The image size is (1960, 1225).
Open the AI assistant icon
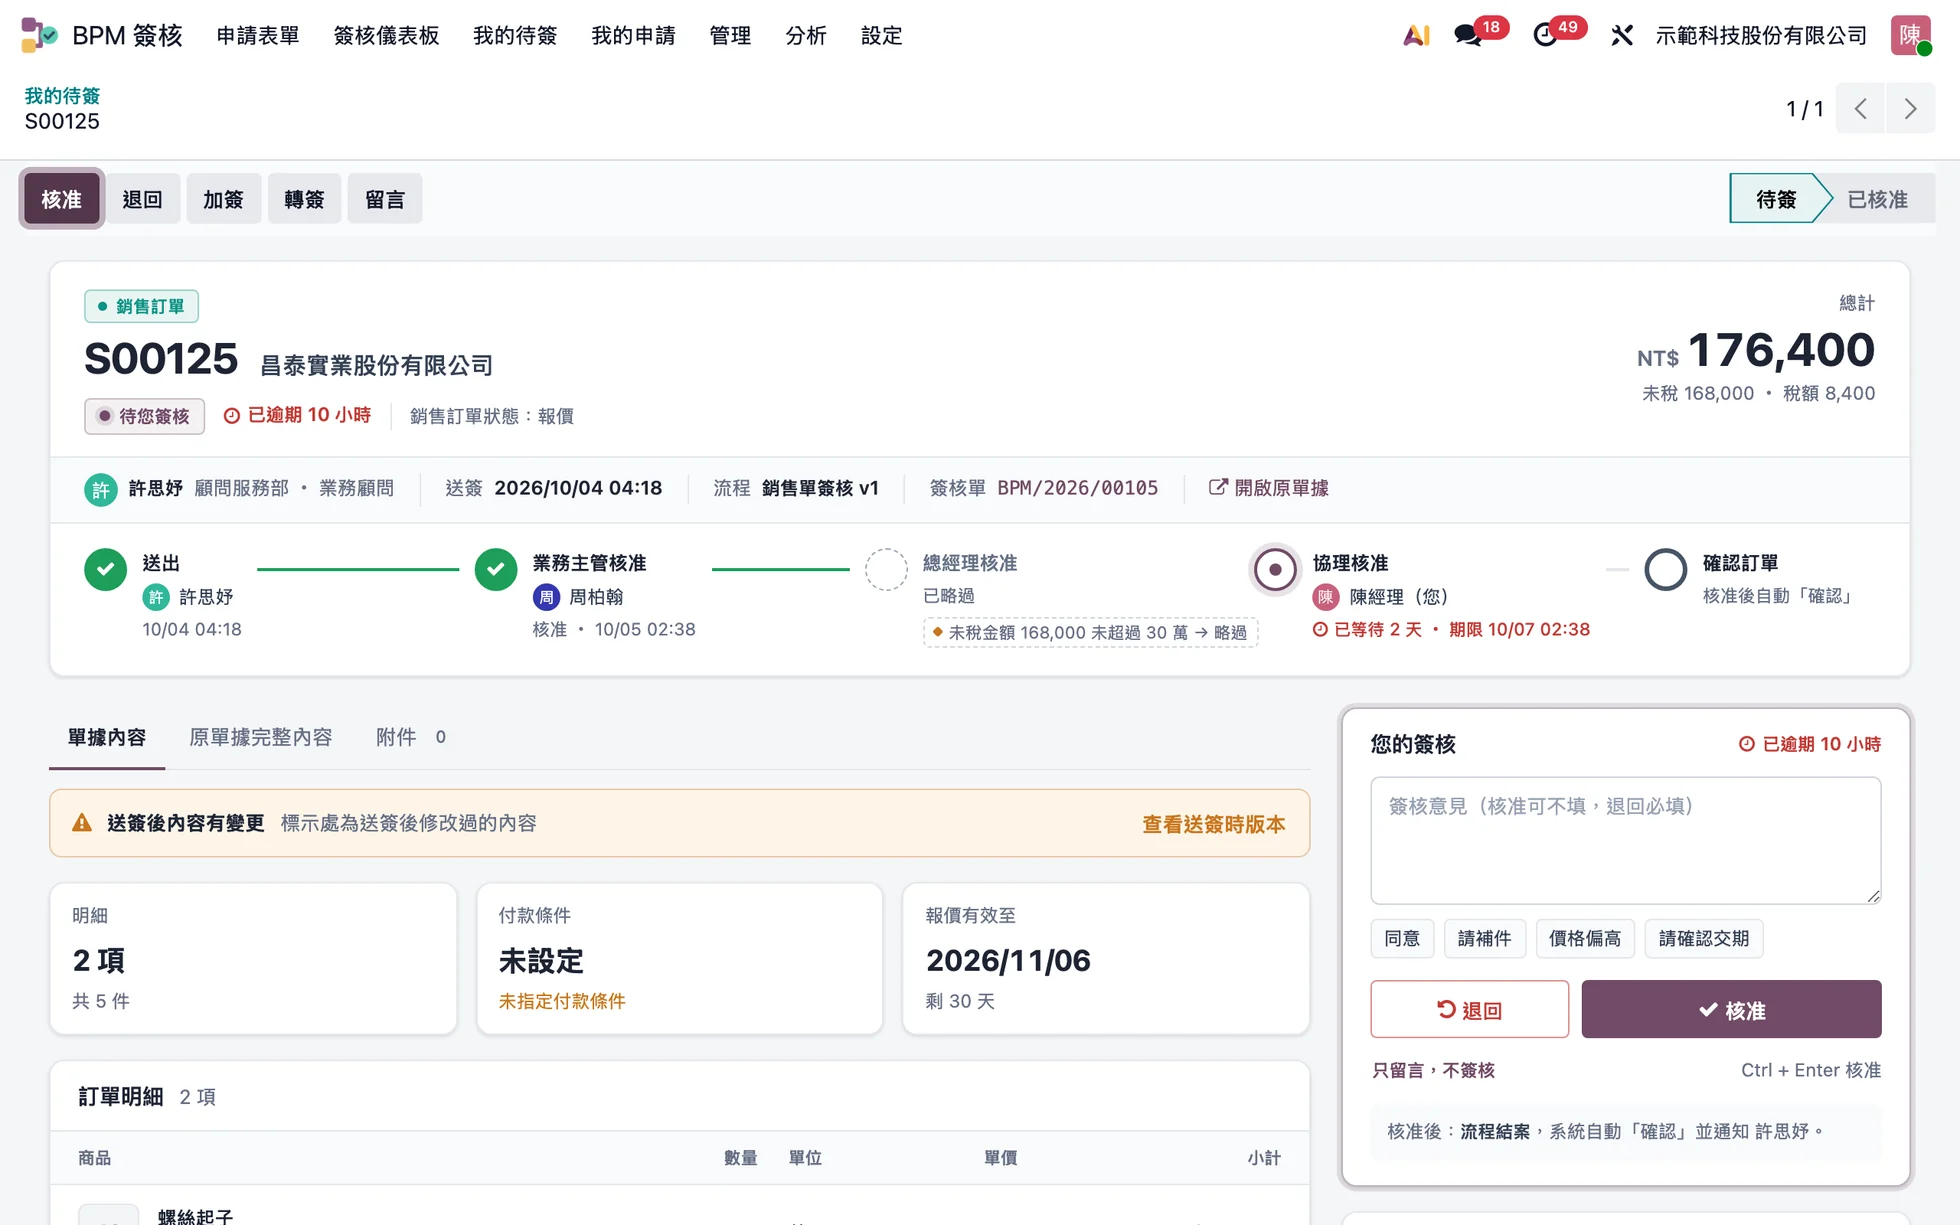(x=1416, y=35)
